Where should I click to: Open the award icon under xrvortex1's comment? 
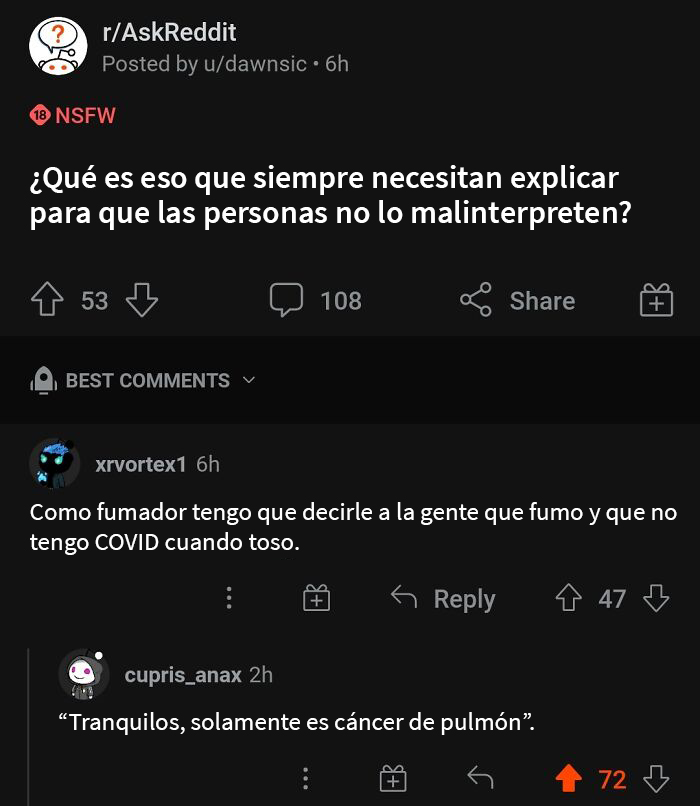click(x=316, y=598)
